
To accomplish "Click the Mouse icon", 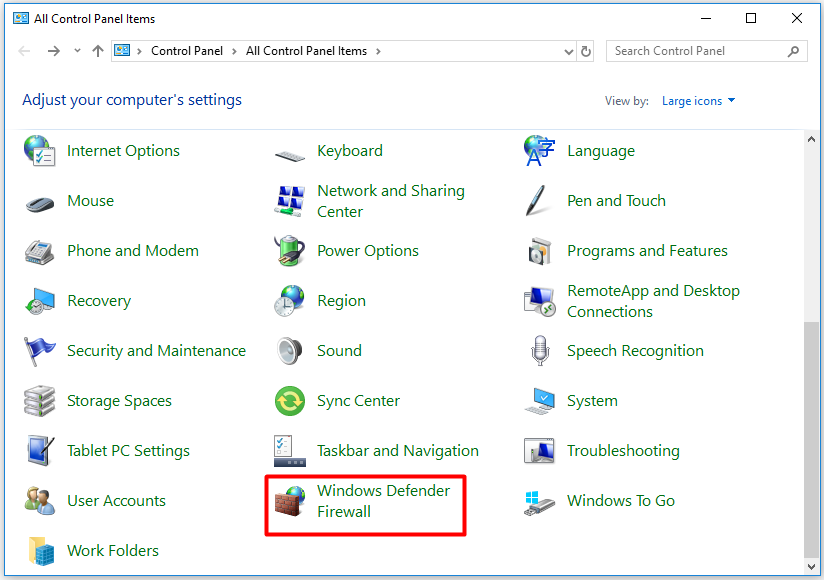I will 40,203.
